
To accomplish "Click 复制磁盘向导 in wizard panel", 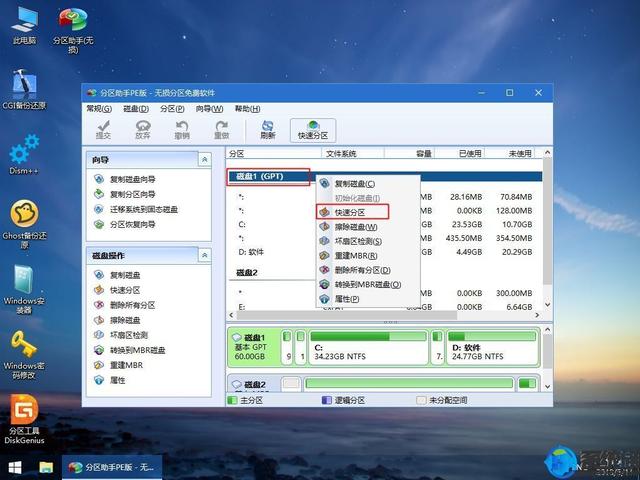I will tap(132, 179).
